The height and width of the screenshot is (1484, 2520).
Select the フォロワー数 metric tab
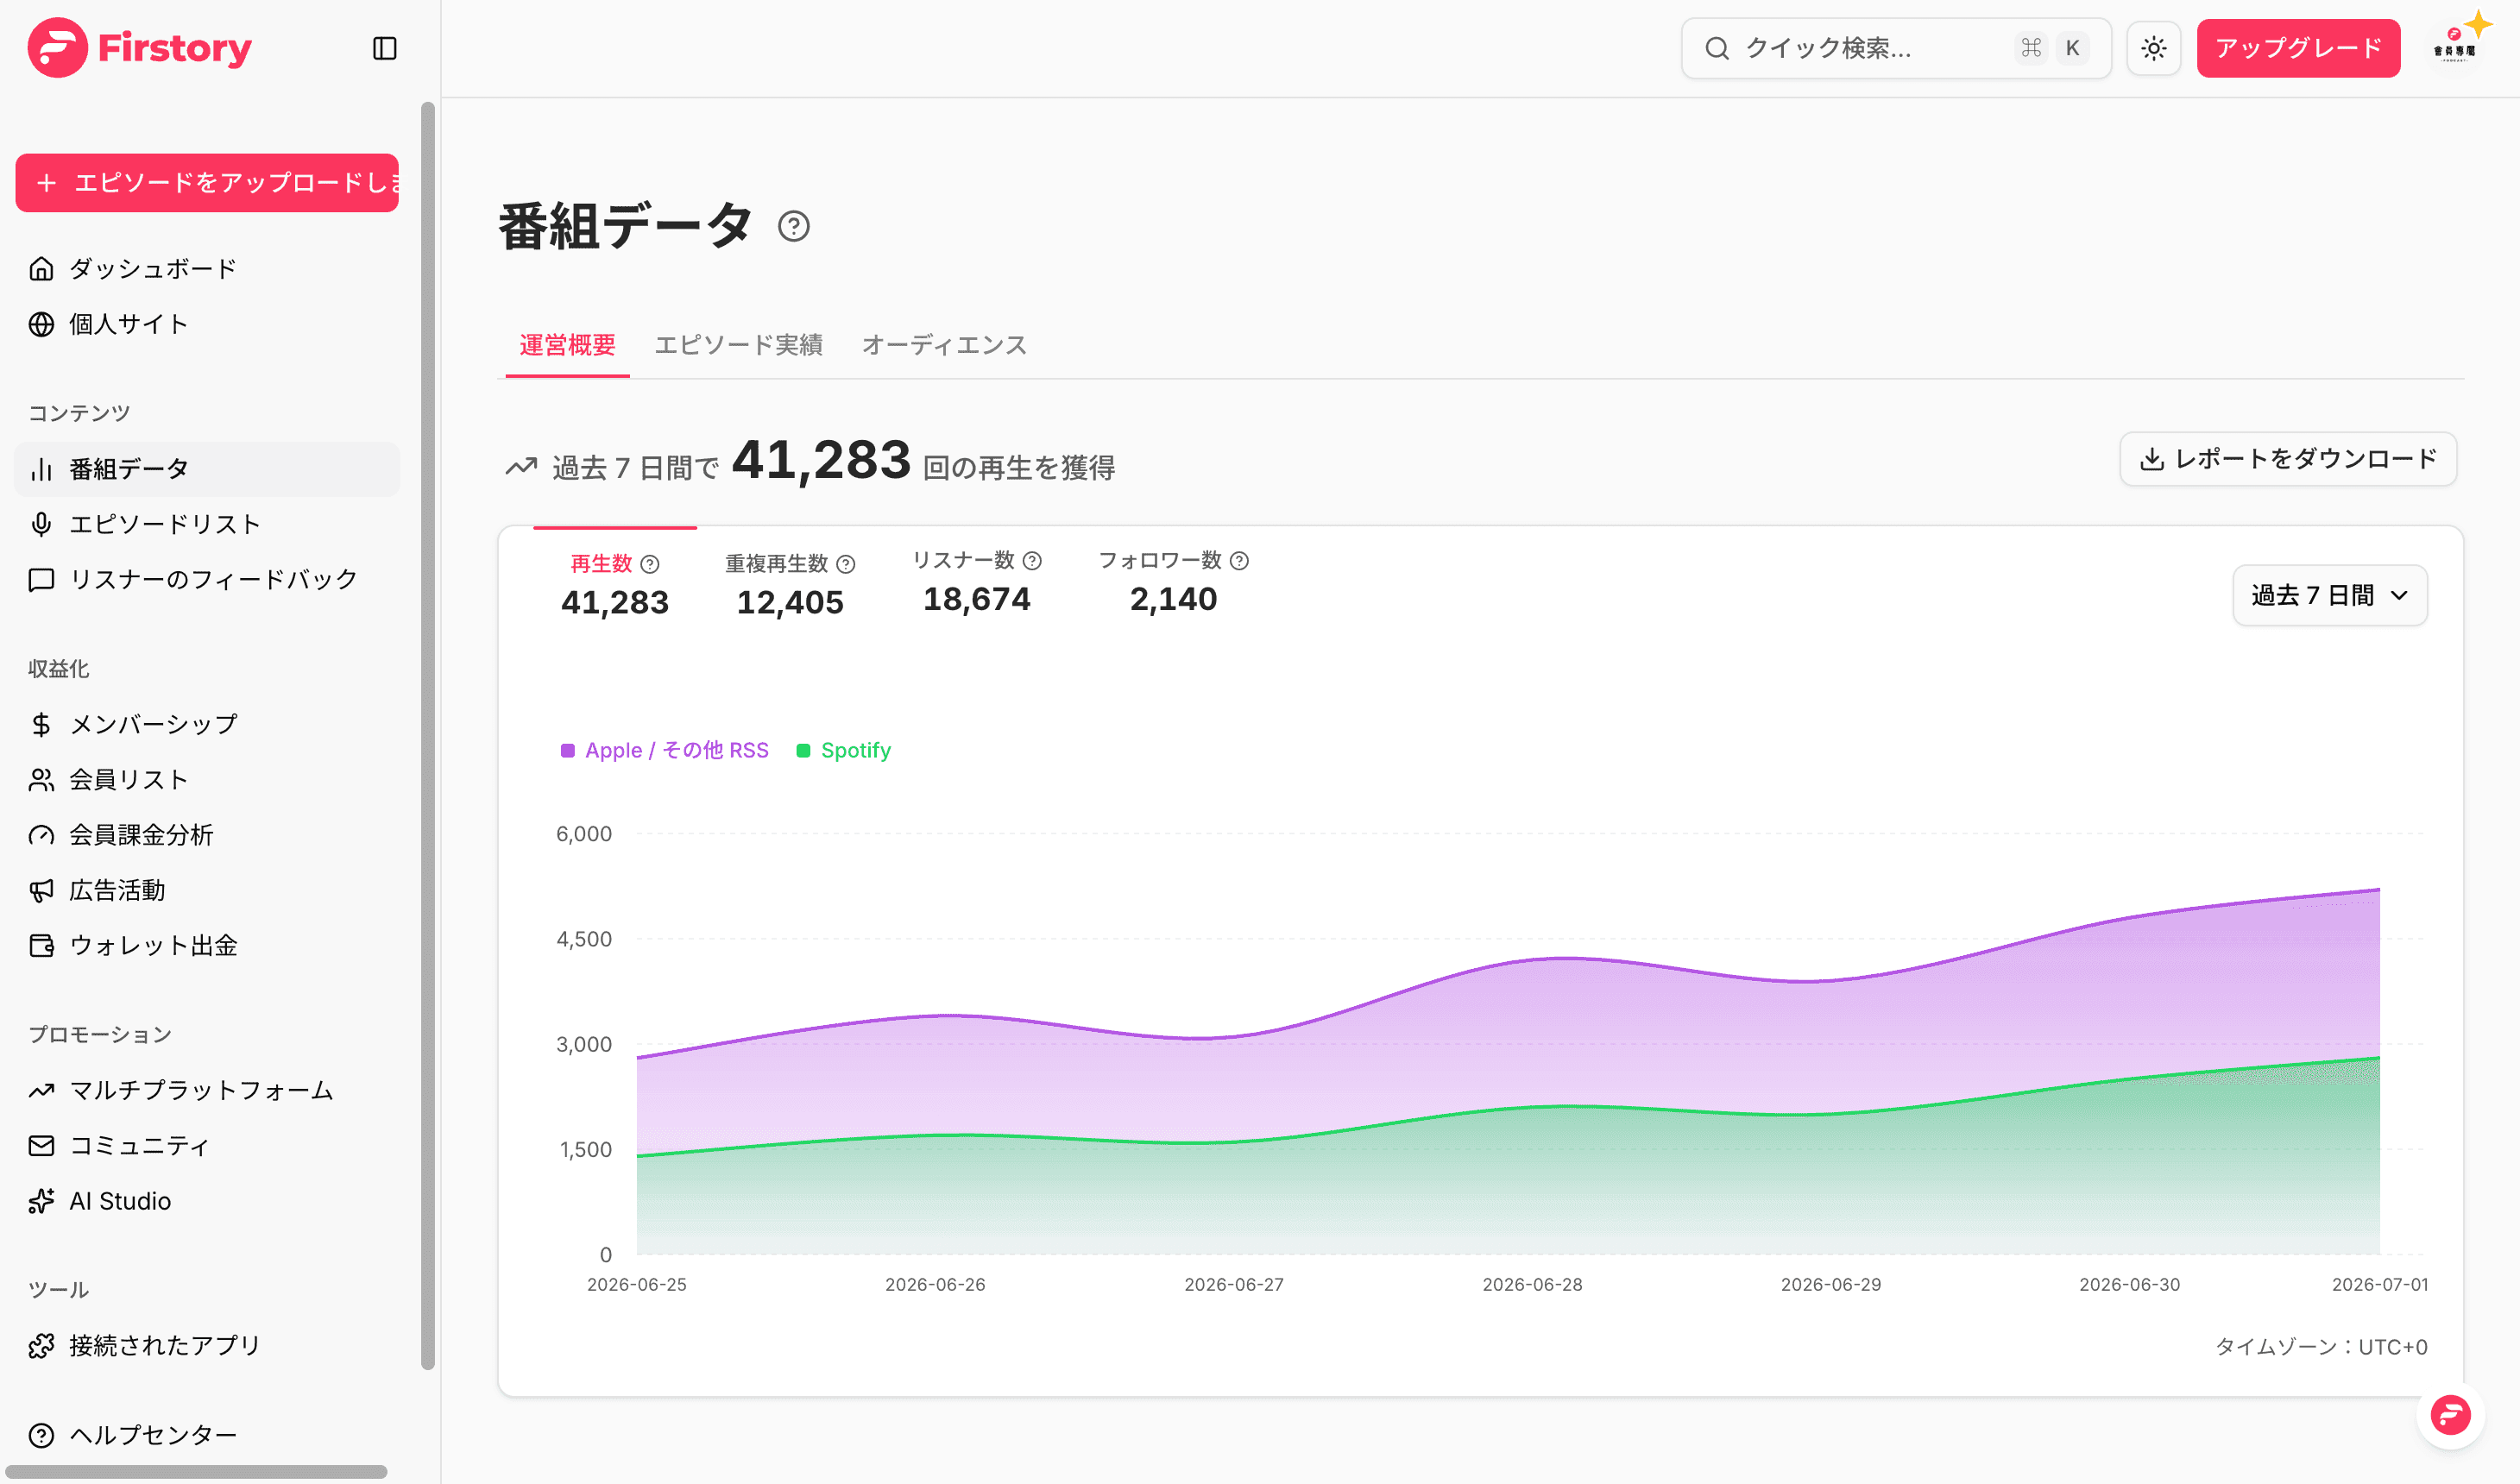pos(1174,582)
